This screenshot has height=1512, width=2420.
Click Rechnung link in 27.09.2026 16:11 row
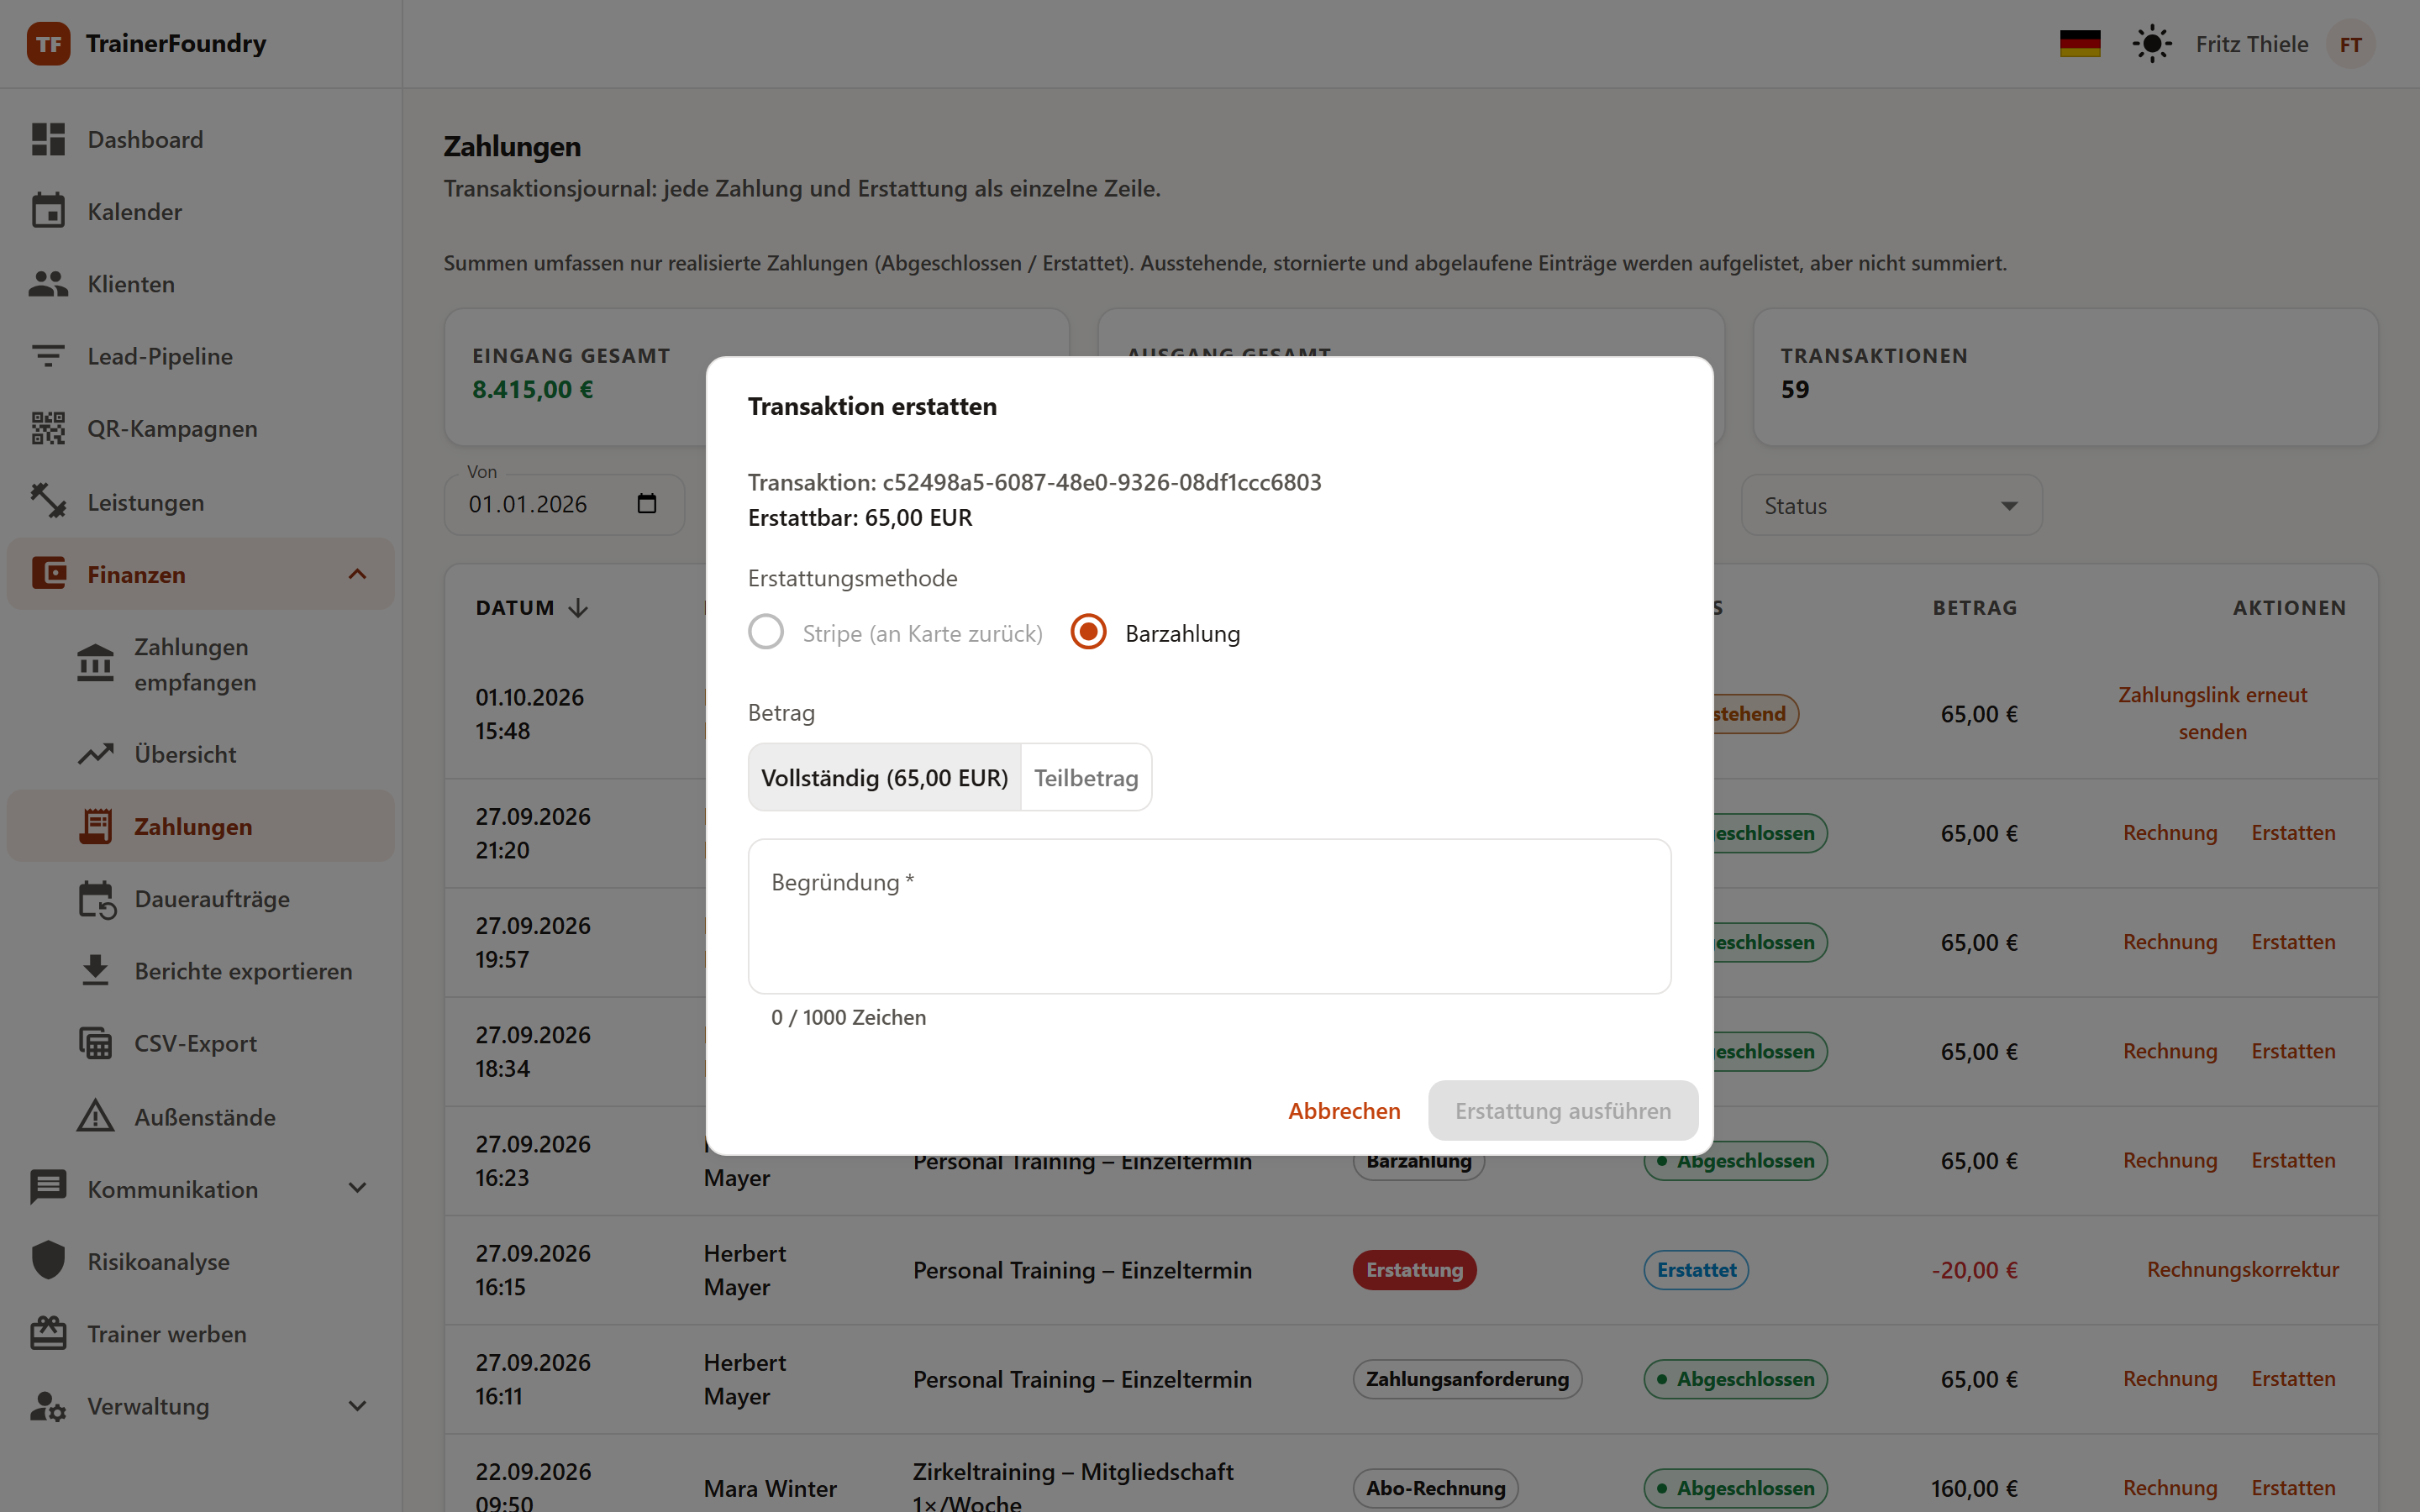[2170, 1378]
